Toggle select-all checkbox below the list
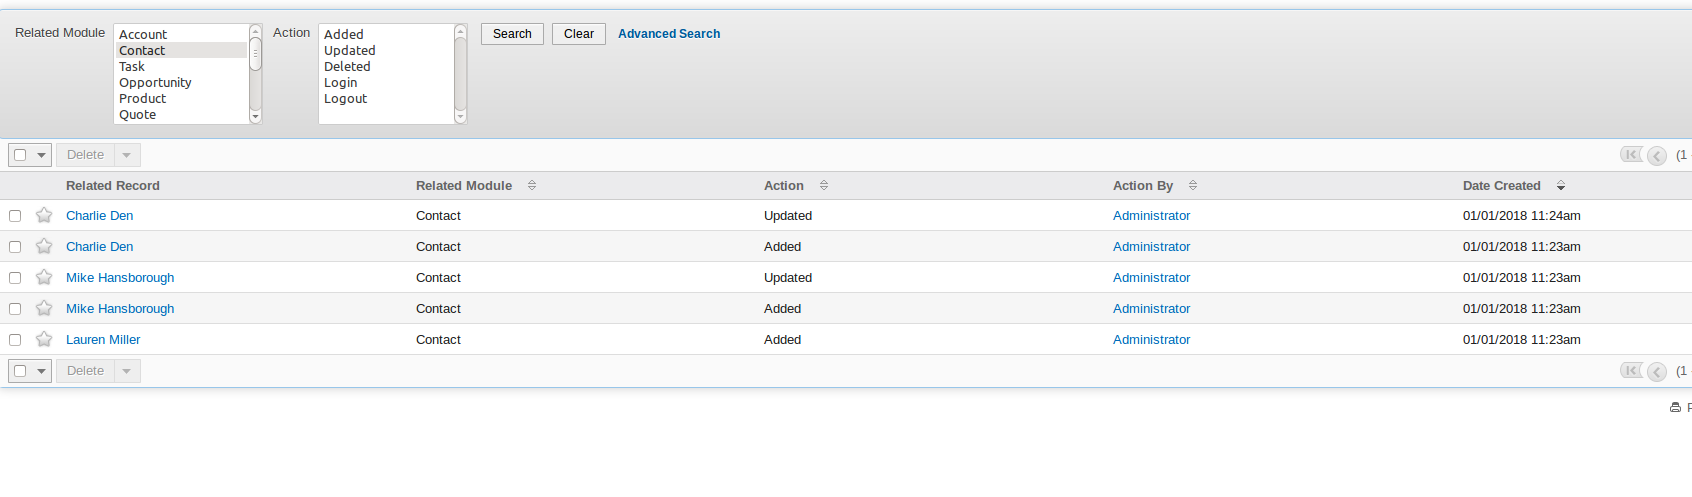 coord(20,371)
